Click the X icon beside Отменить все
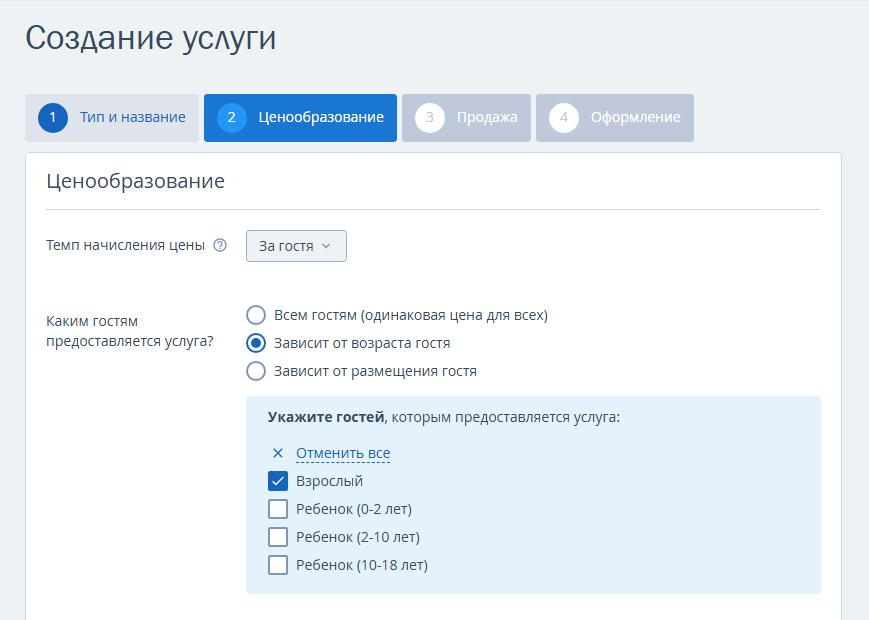This screenshot has width=869, height=620. pos(278,453)
